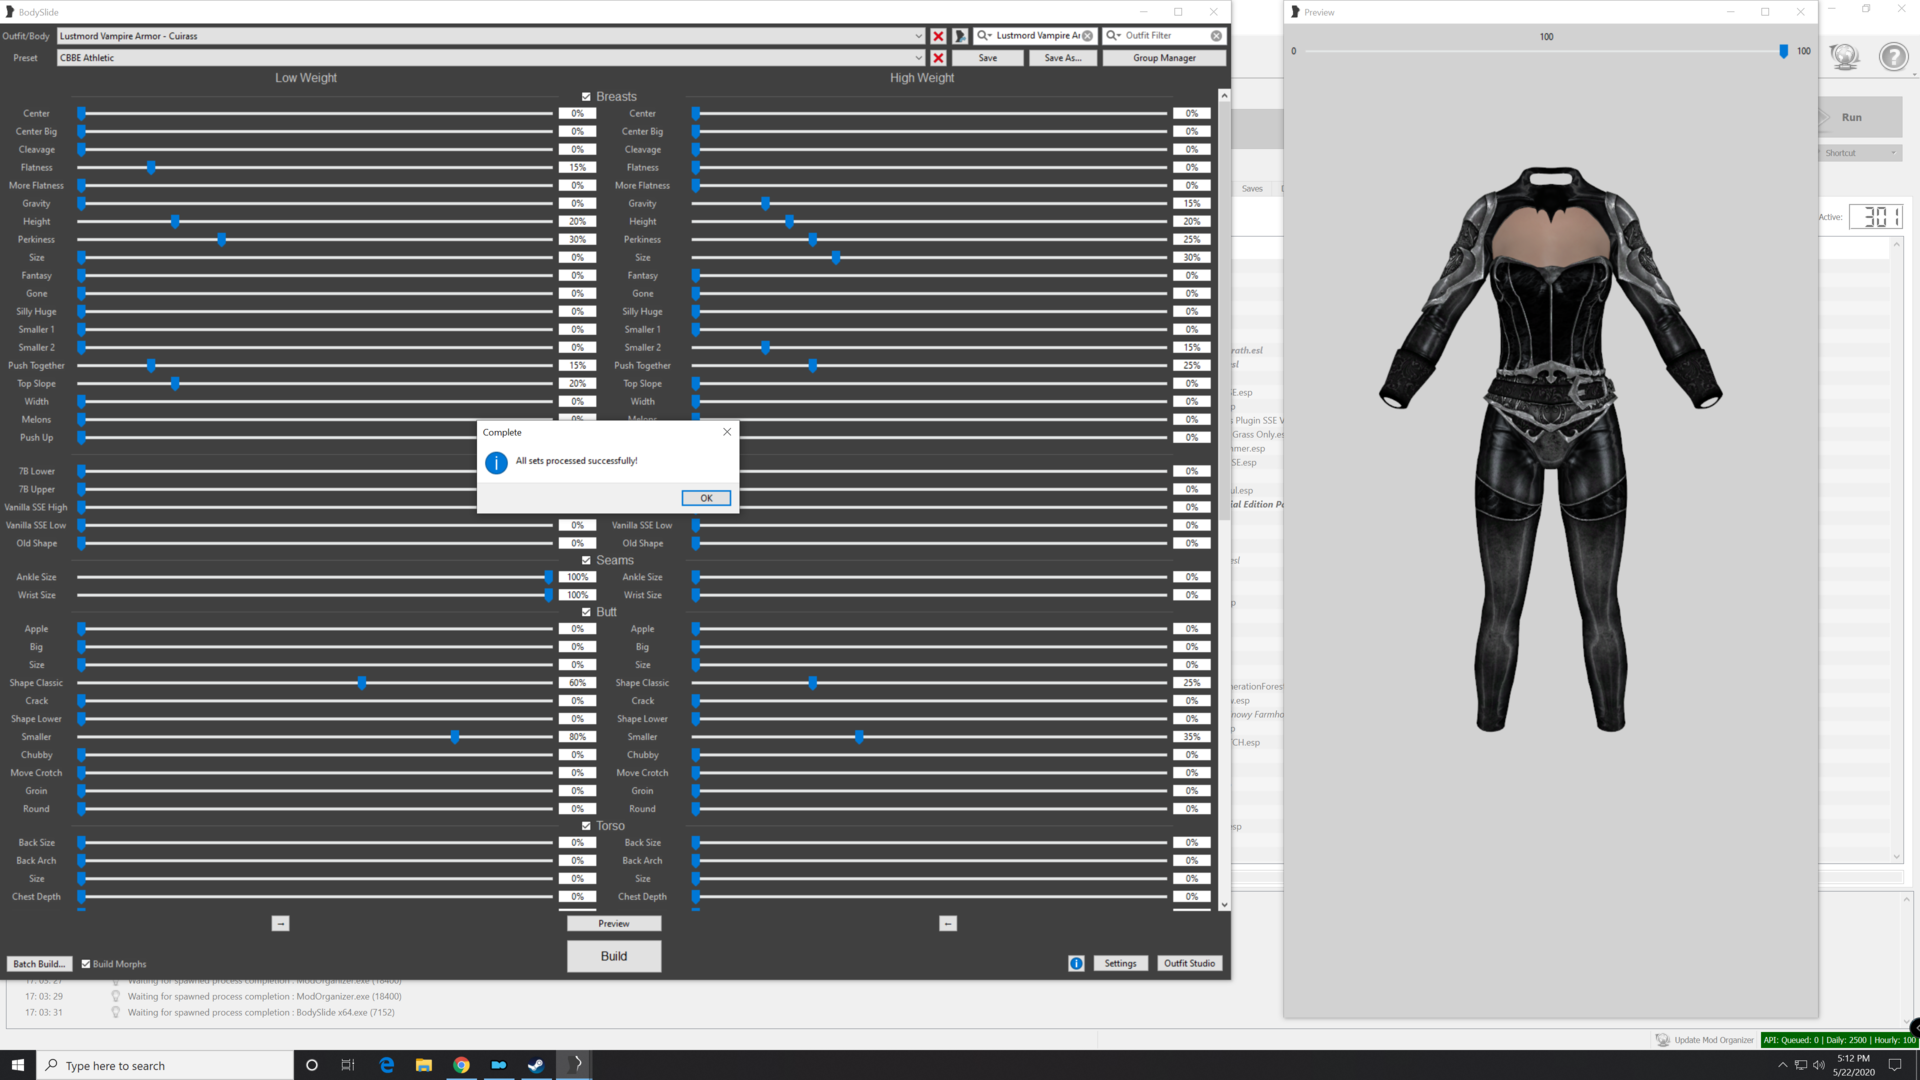Click the blue info icon beside Settings
The image size is (1920, 1080).
pyautogui.click(x=1076, y=963)
